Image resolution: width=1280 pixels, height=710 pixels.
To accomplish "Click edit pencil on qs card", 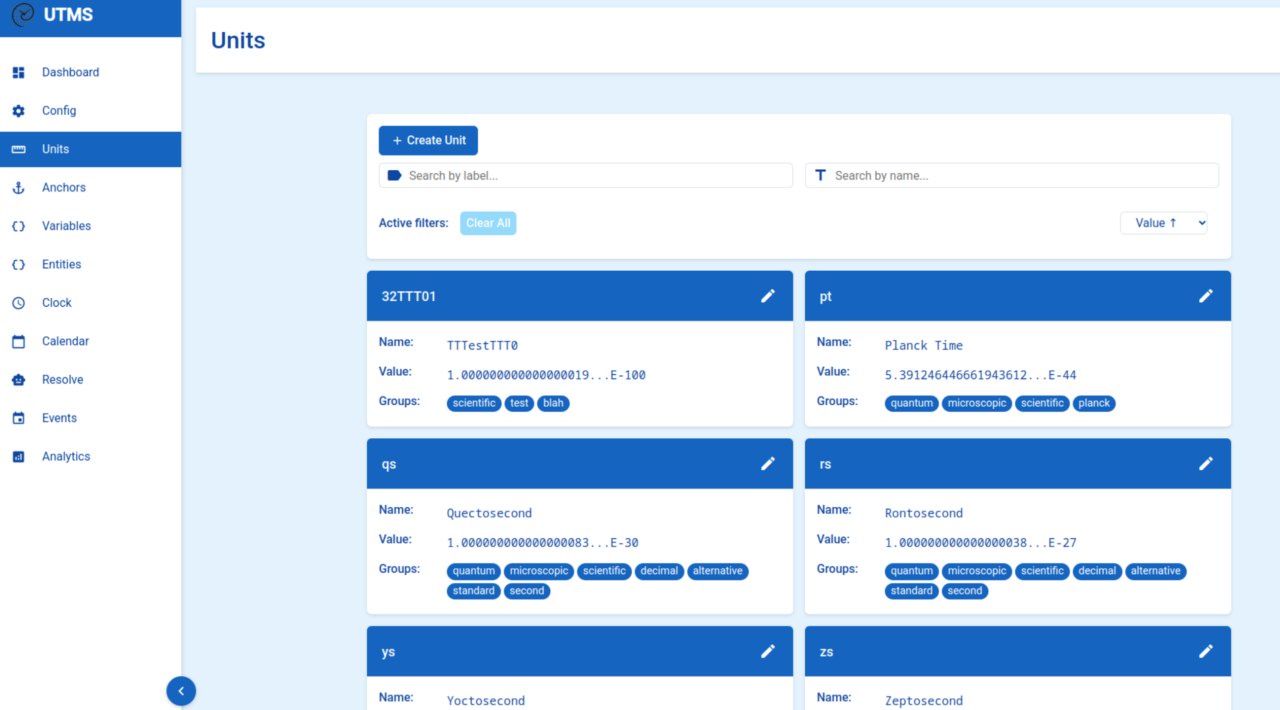I will click(x=768, y=464).
